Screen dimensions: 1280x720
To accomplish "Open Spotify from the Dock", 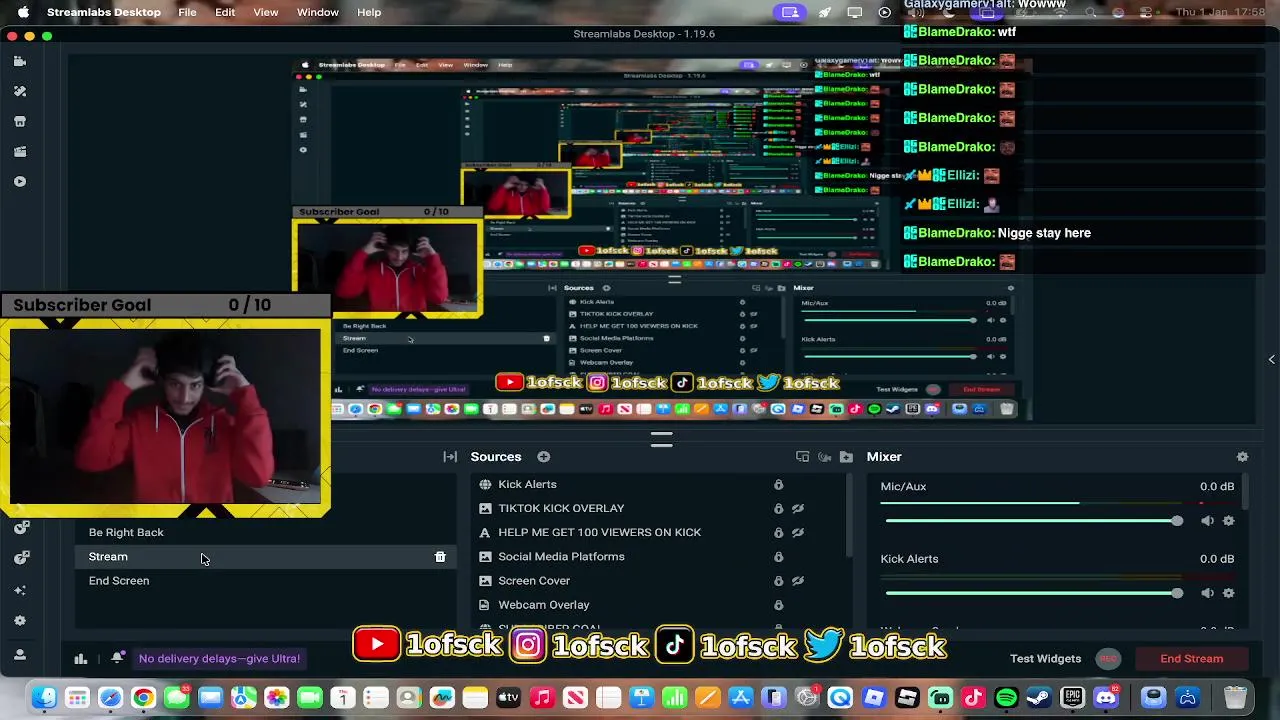I will 1006,697.
